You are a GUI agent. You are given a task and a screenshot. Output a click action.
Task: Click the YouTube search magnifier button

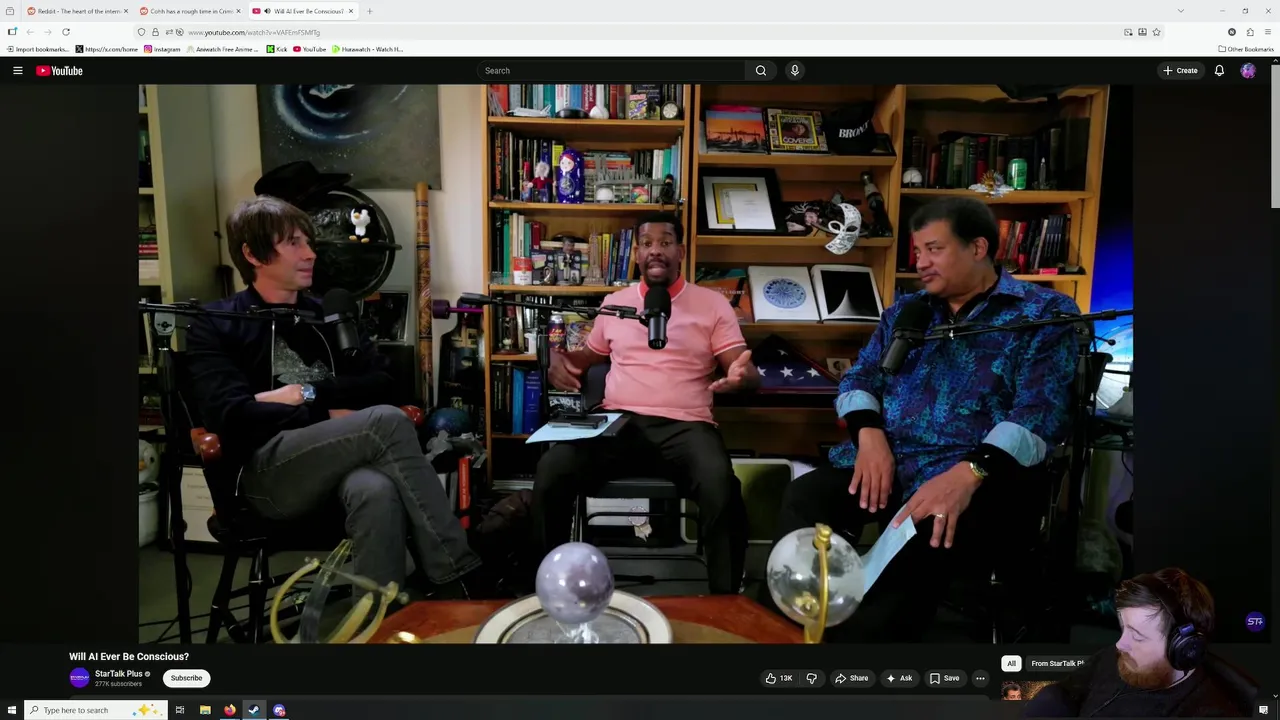point(761,71)
